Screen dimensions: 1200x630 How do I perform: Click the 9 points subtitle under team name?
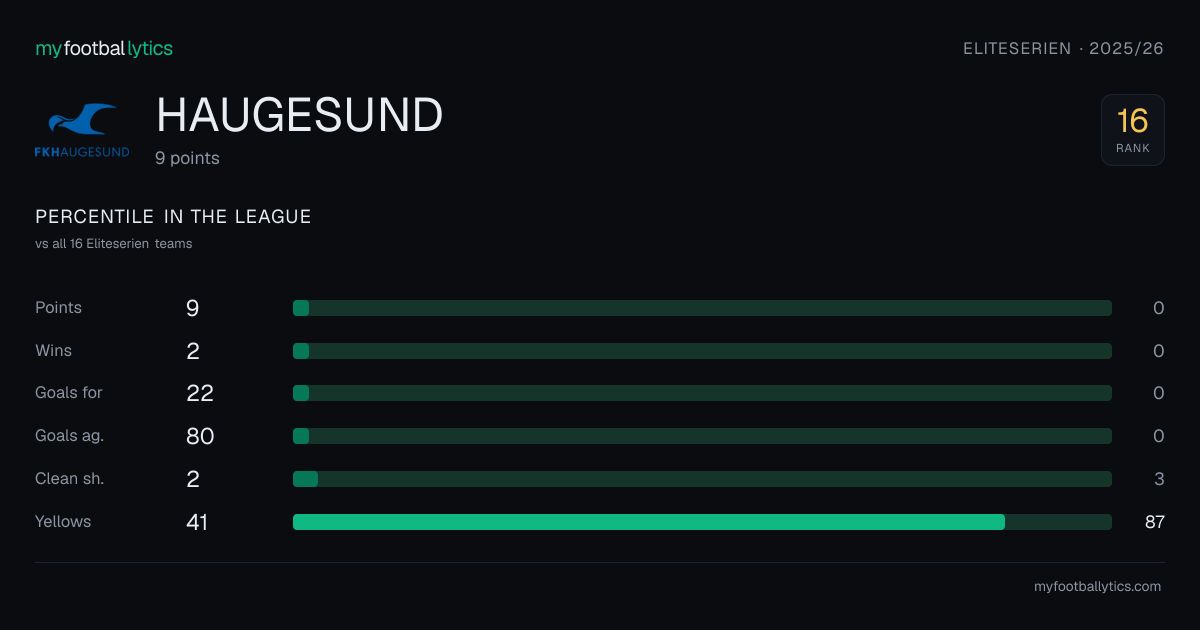tap(187, 158)
